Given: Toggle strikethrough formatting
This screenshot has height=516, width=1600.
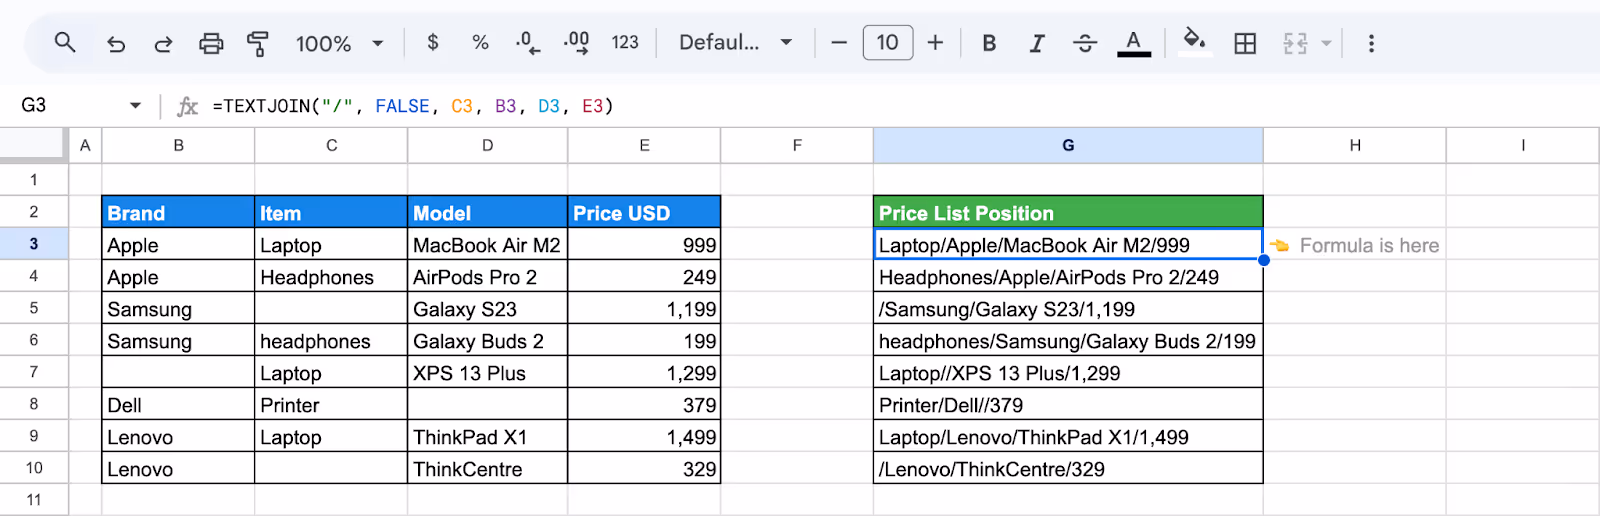Looking at the screenshot, I should tap(1085, 43).
